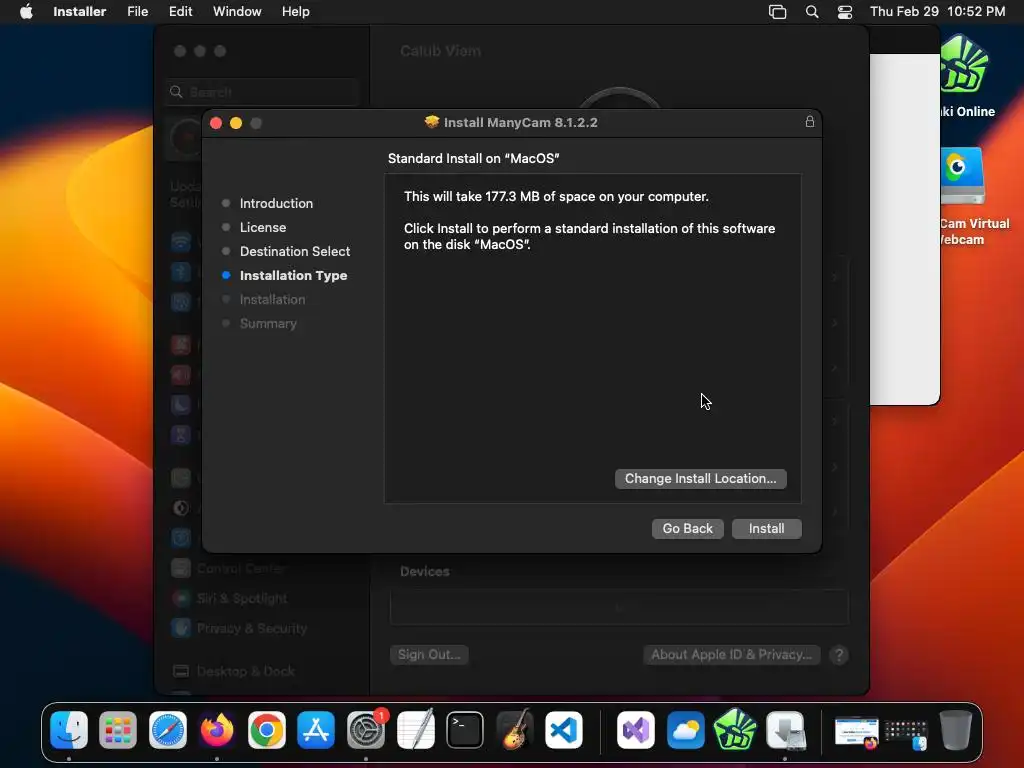Viewport: 1024px width, 768px height.
Task: Select the License step
Action: [263, 227]
